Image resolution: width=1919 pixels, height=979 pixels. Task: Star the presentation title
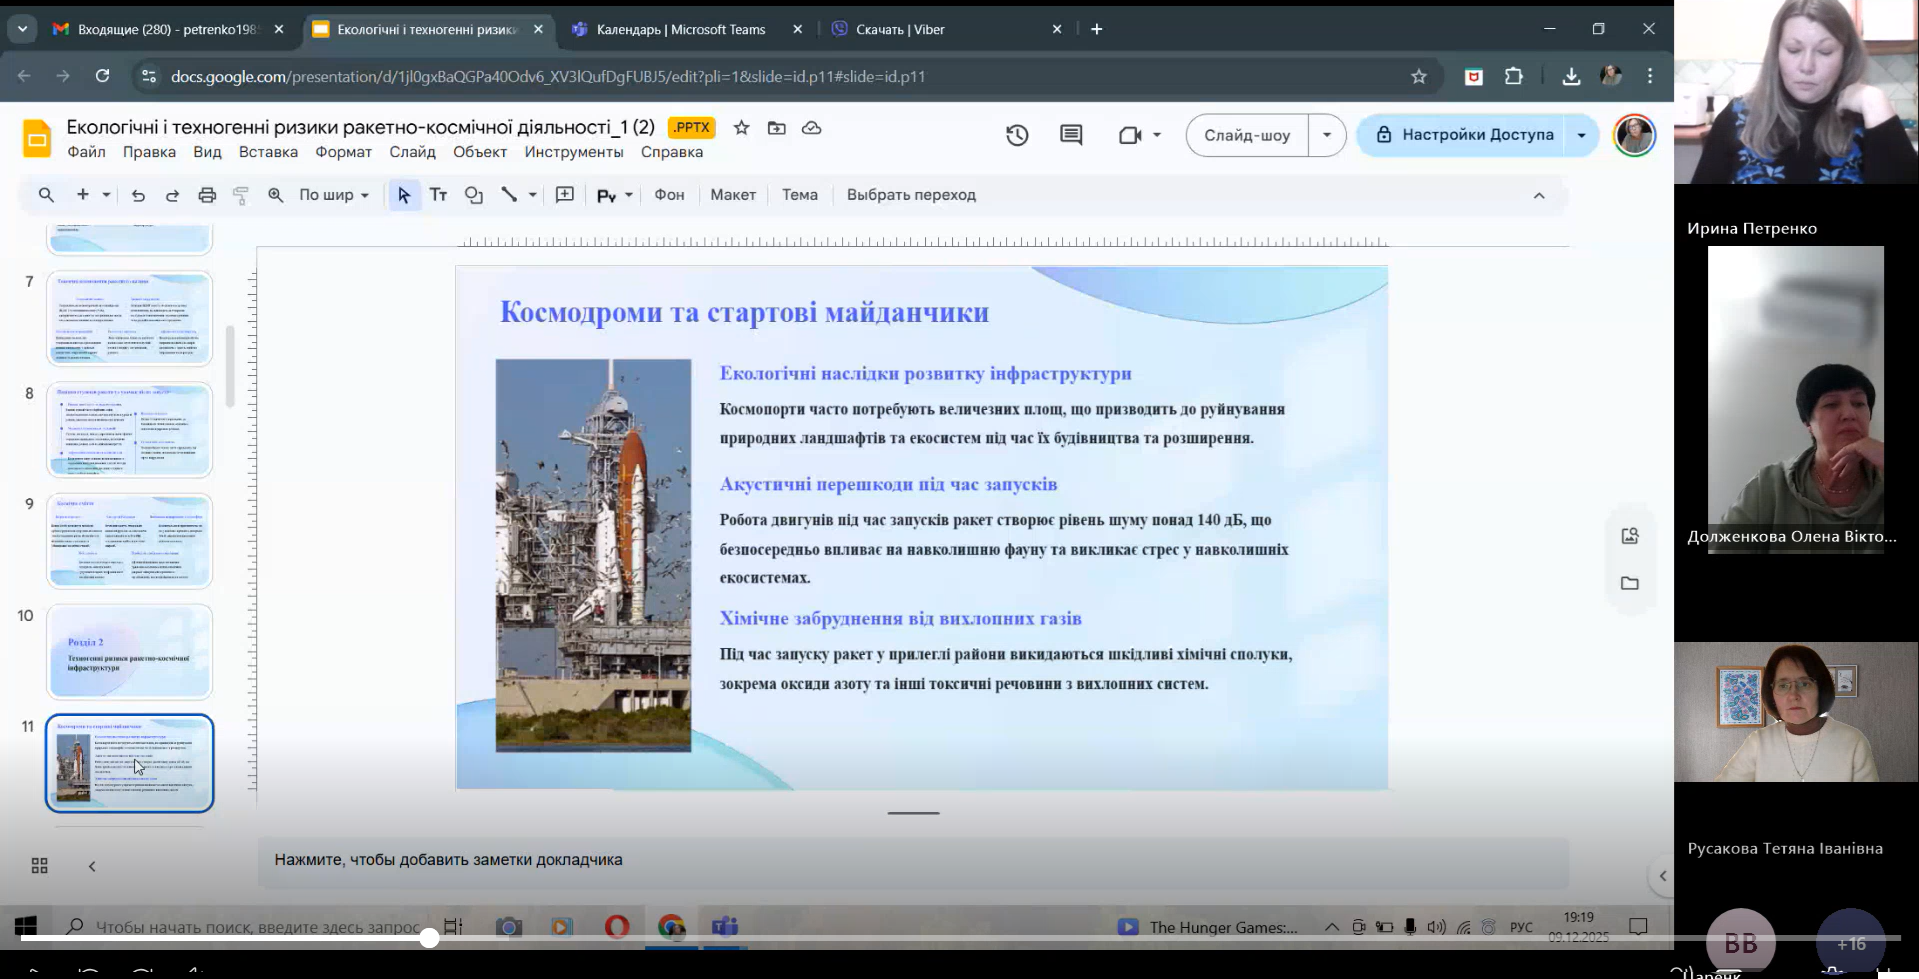point(741,128)
